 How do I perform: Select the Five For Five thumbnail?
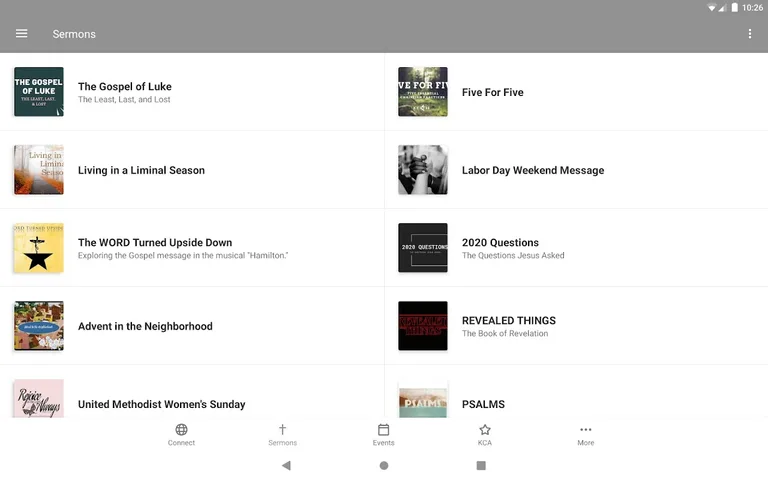pos(422,92)
